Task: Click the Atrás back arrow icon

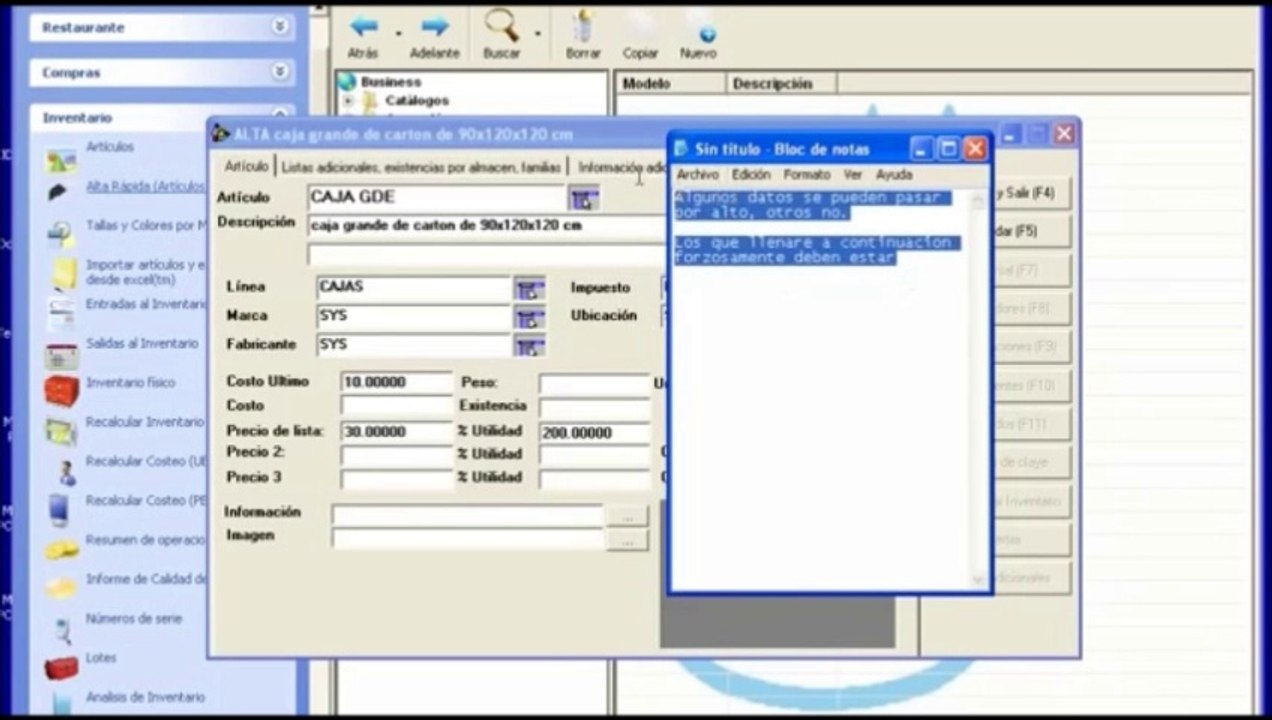Action: (x=363, y=25)
